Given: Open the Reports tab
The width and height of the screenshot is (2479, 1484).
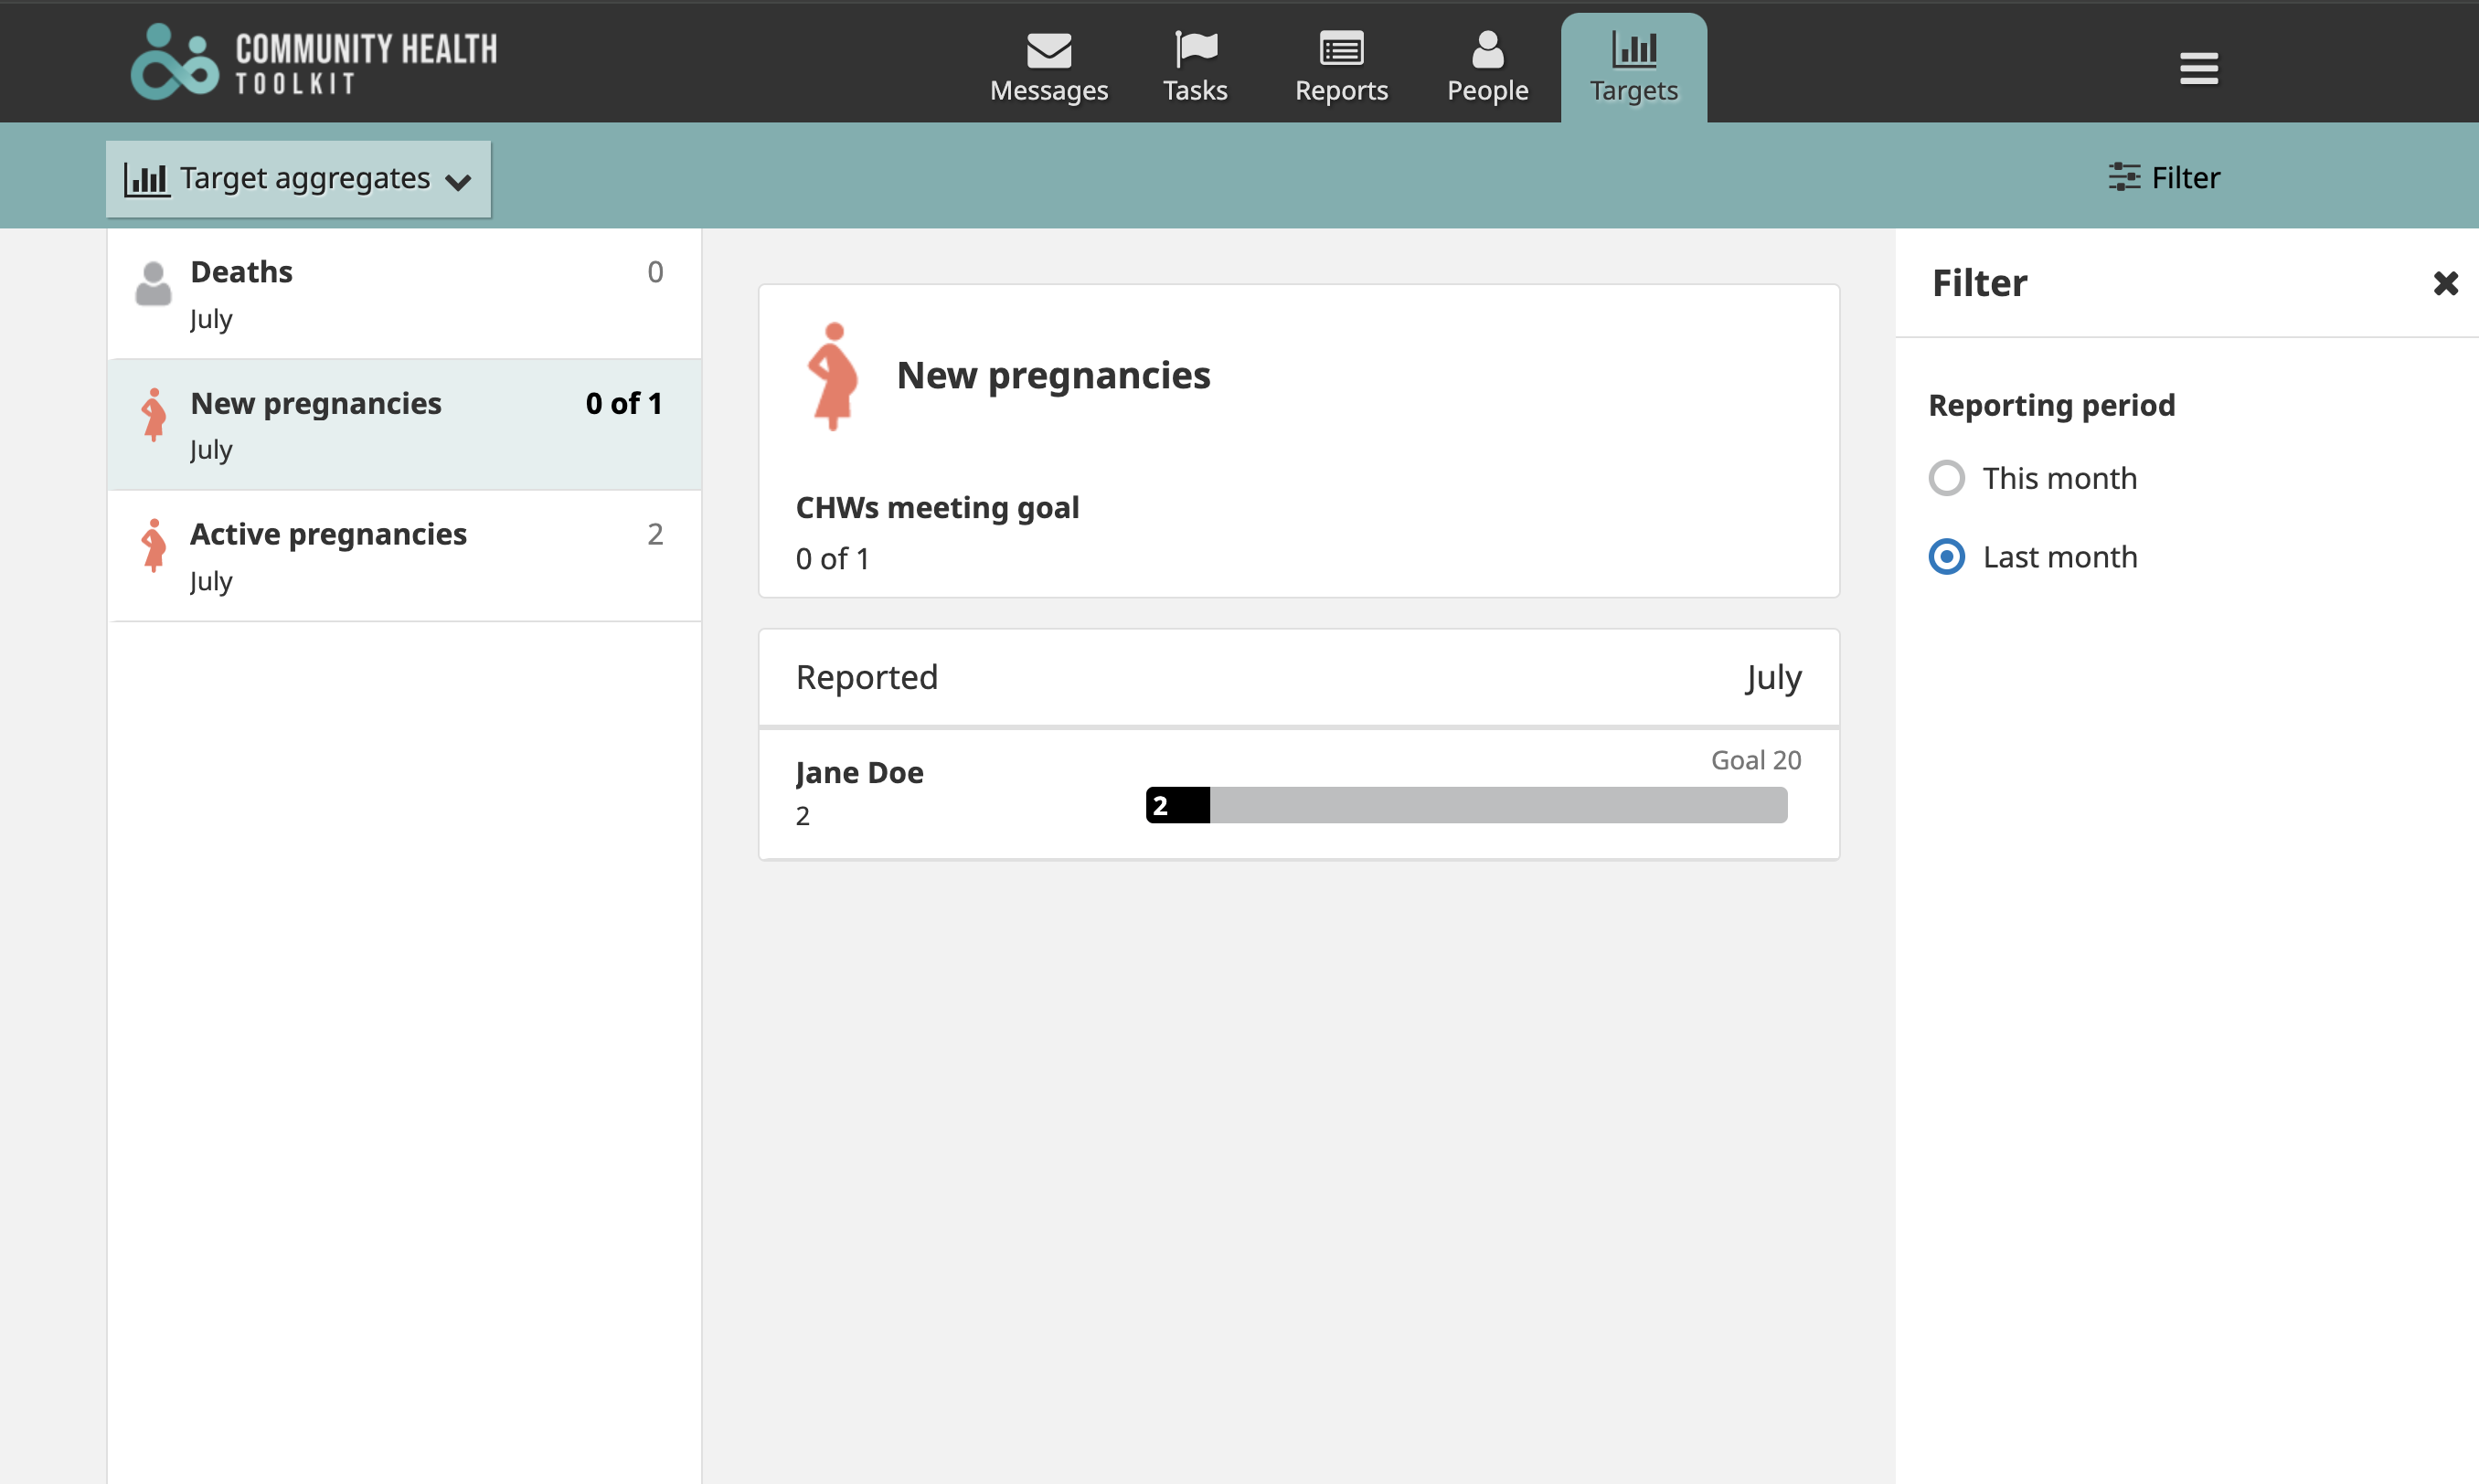Looking at the screenshot, I should pyautogui.click(x=1341, y=68).
